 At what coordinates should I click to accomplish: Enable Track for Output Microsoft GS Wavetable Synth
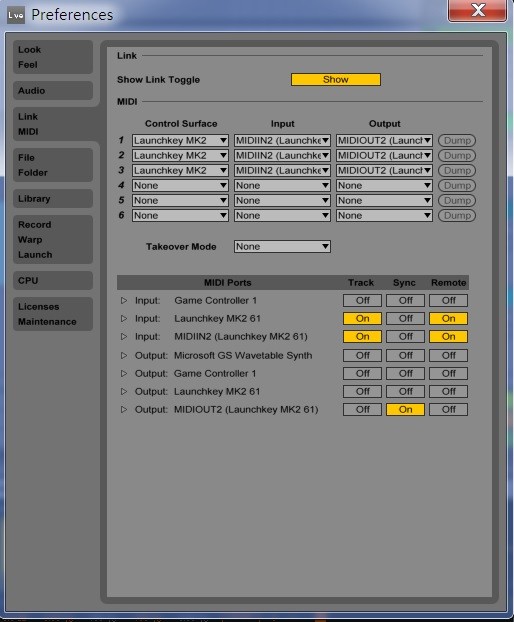(362, 355)
